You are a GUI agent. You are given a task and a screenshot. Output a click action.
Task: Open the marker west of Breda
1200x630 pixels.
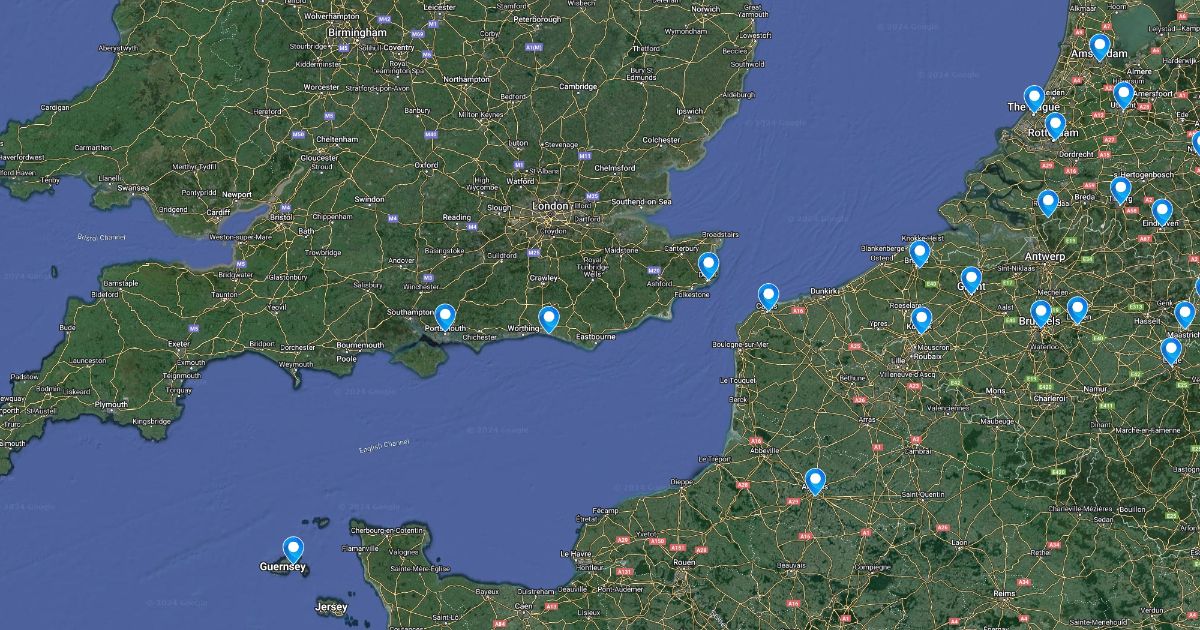[x=1048, y=203]
